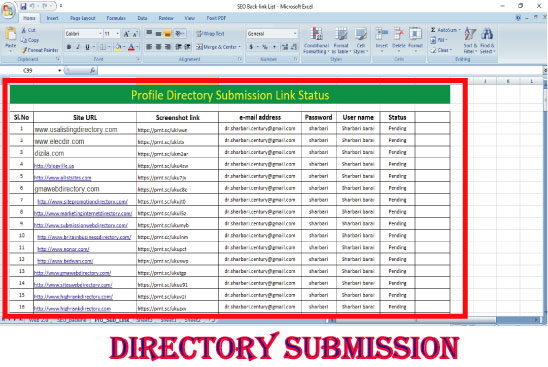Open the sitepromotiondirectory.com link
Screen dimensions: 548x367
(x=82, y=201)
